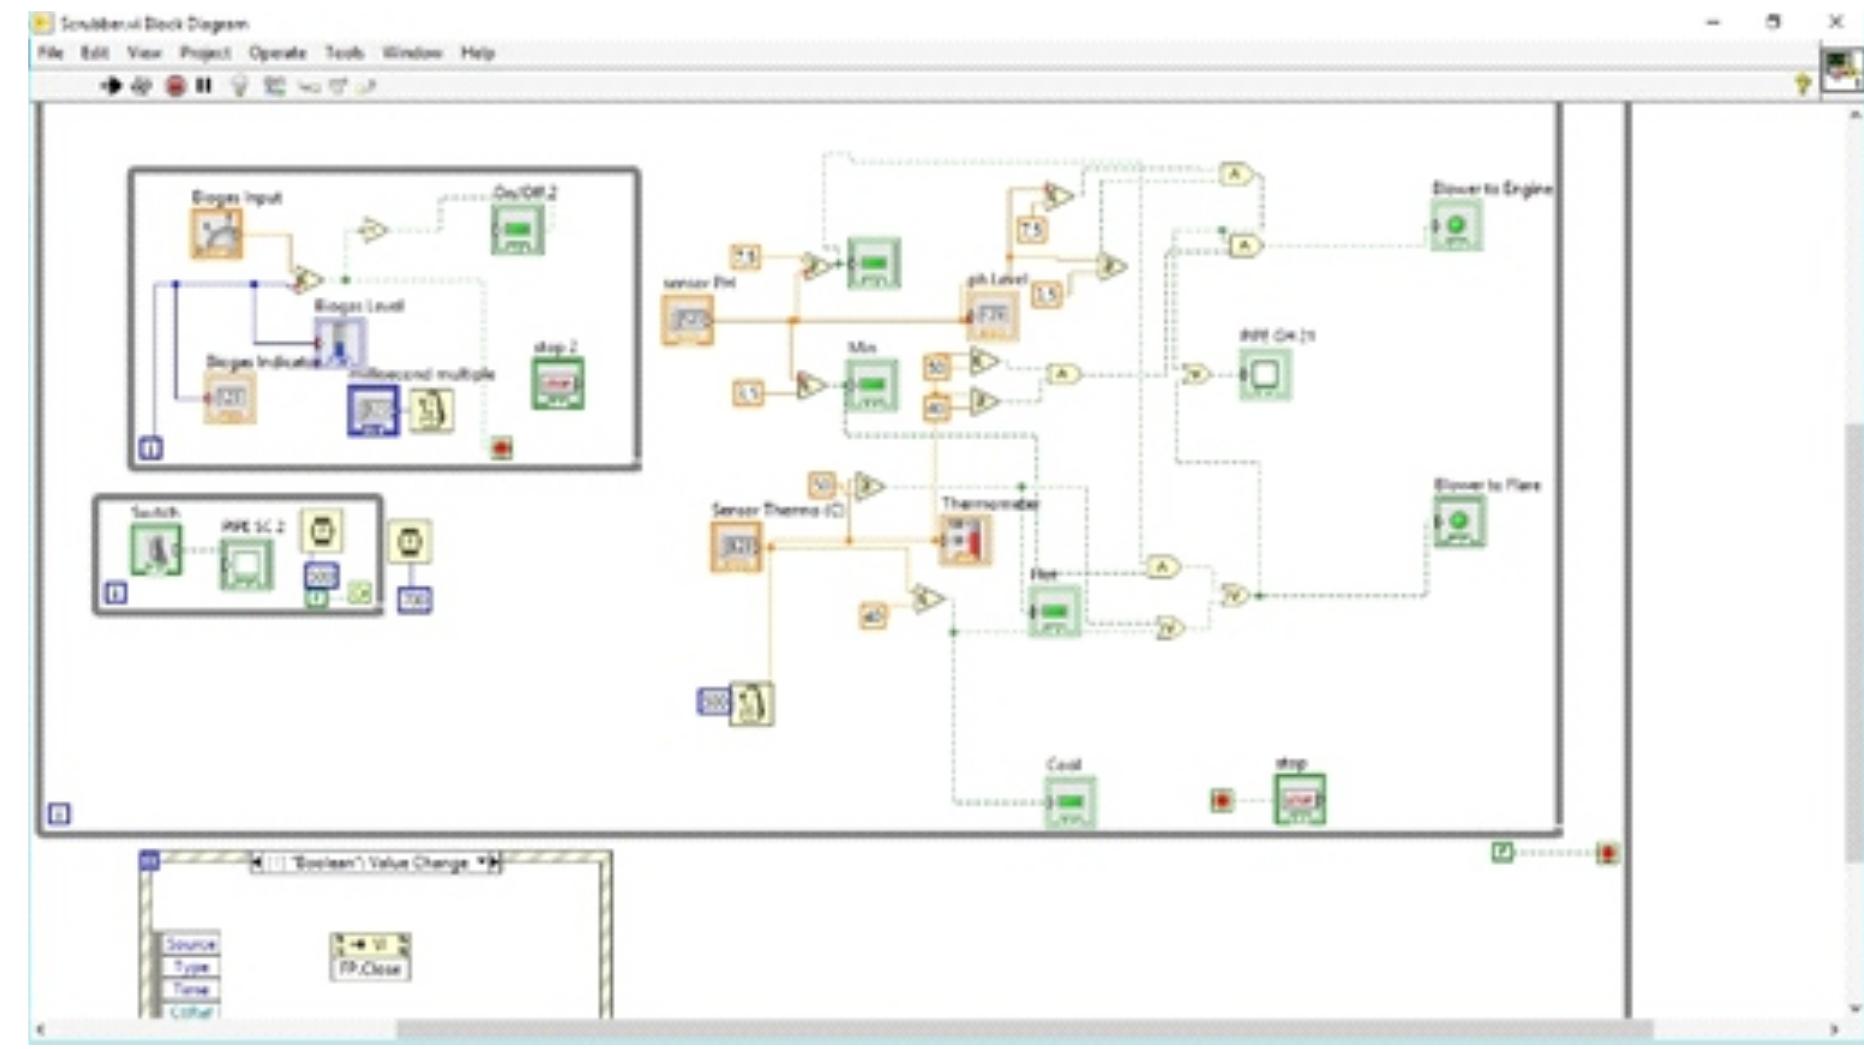1864x1049 pixels.
Task: Open the Help menu
Action: [478, 52]
